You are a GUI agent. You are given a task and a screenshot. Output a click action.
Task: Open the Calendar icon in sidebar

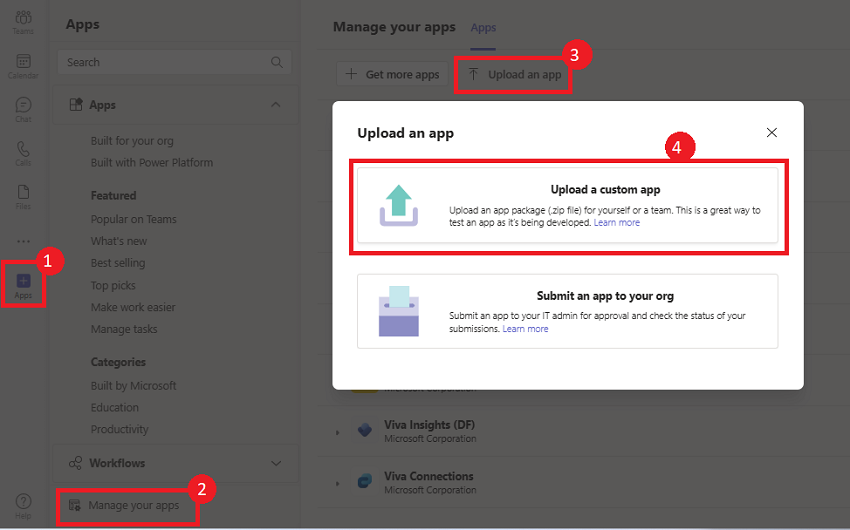click(23, 66)
